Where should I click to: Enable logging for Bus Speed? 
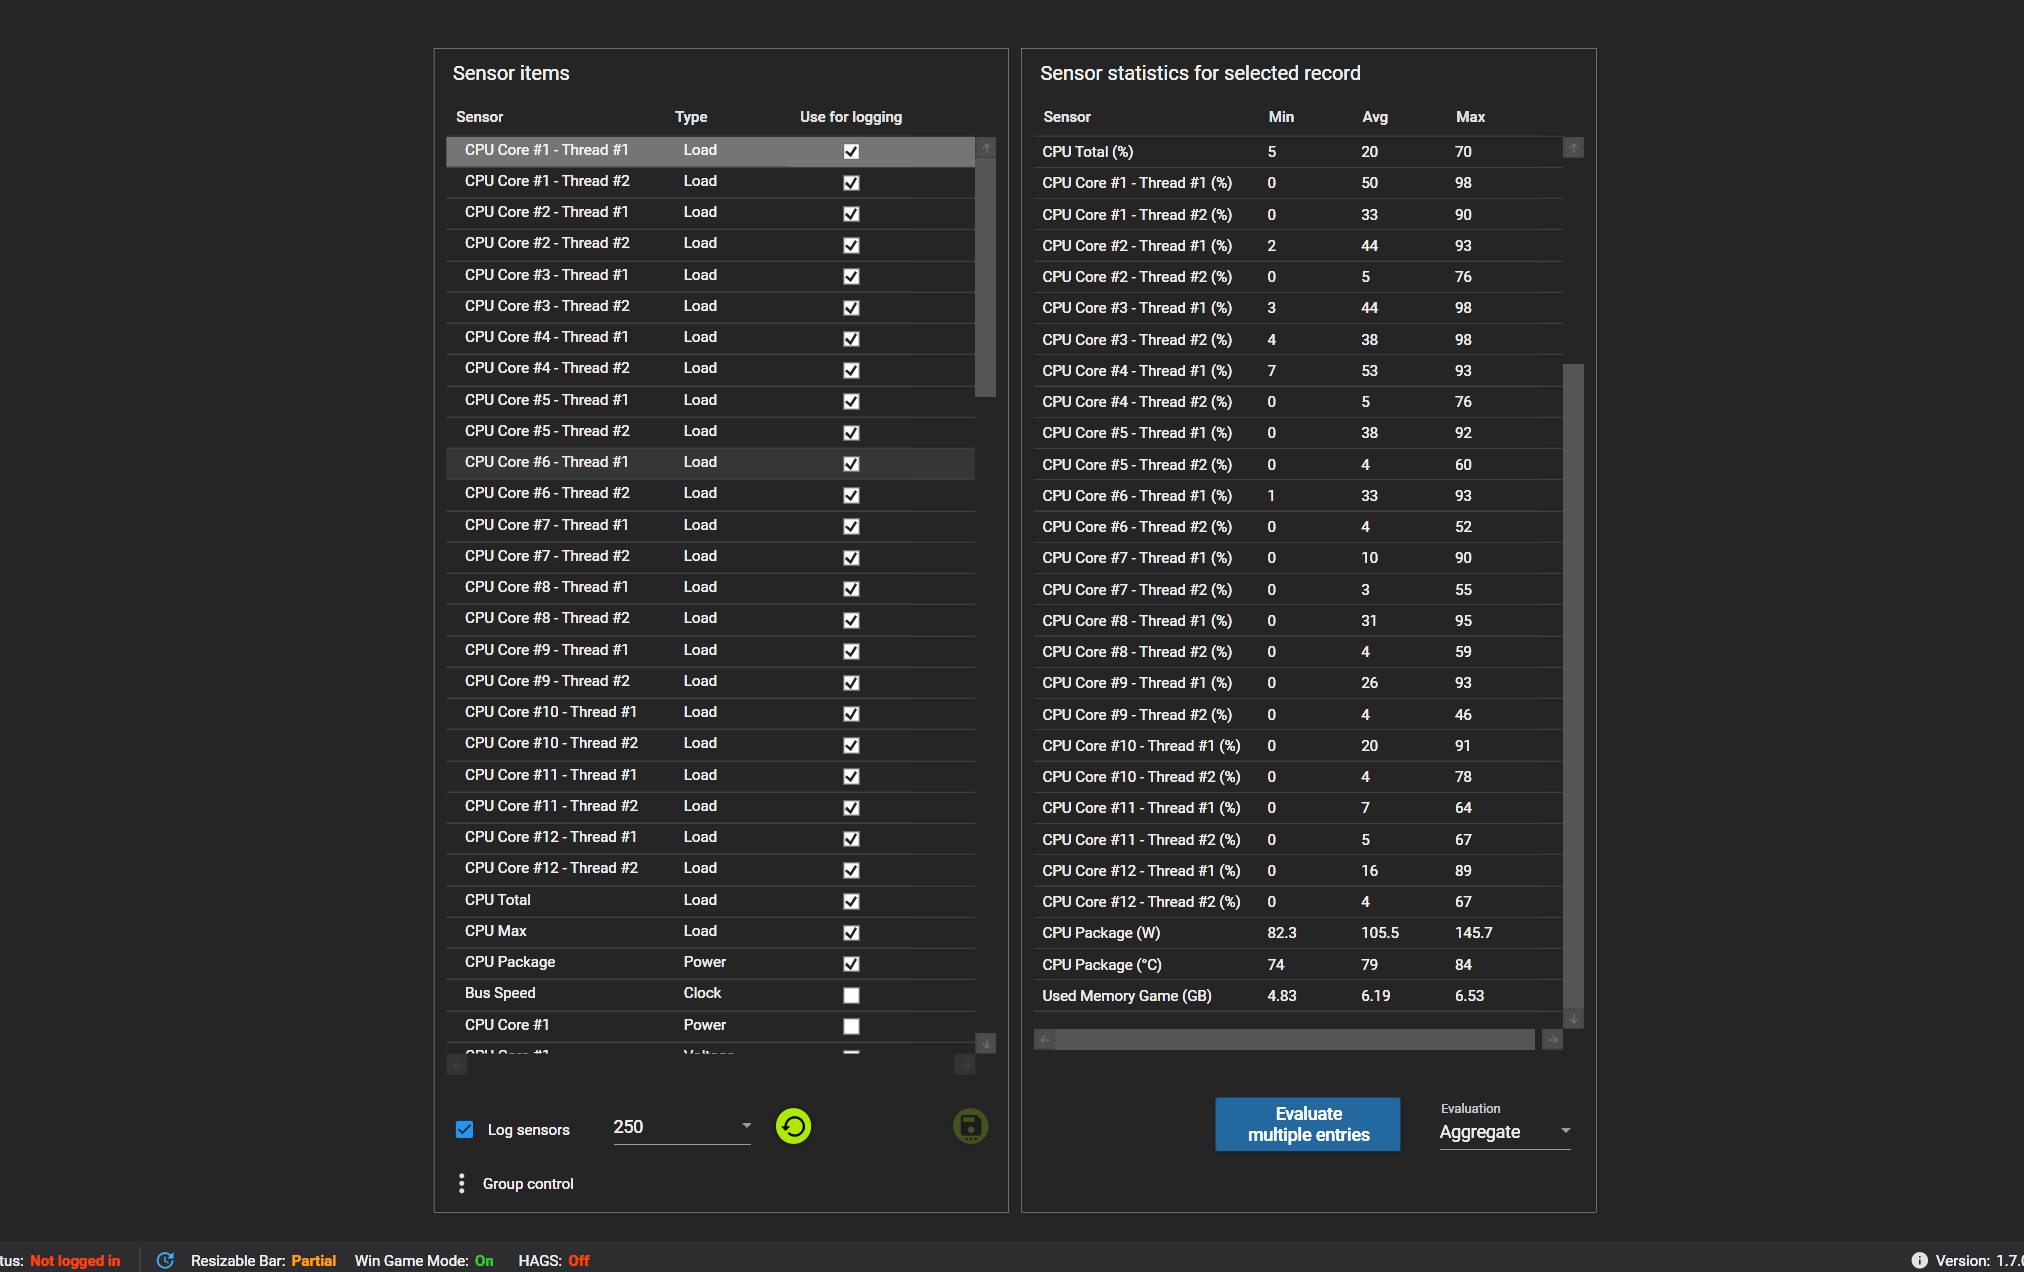pyautogui.click(x=851, y=995)
